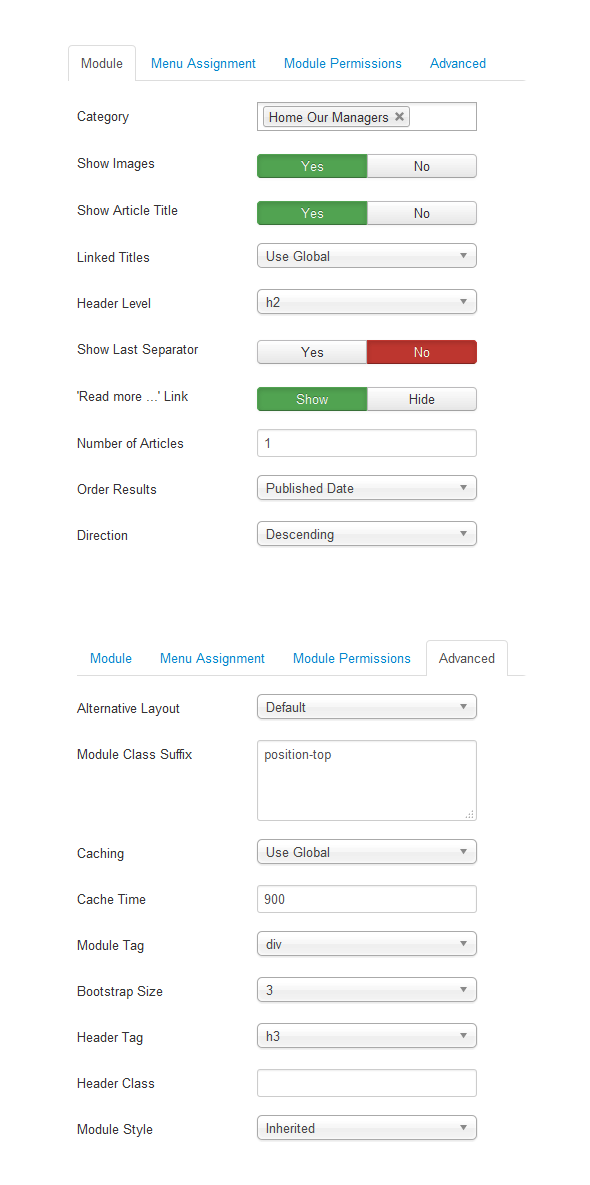
Task: Focus the Header Class input field
Action: tap(367, 1083)
